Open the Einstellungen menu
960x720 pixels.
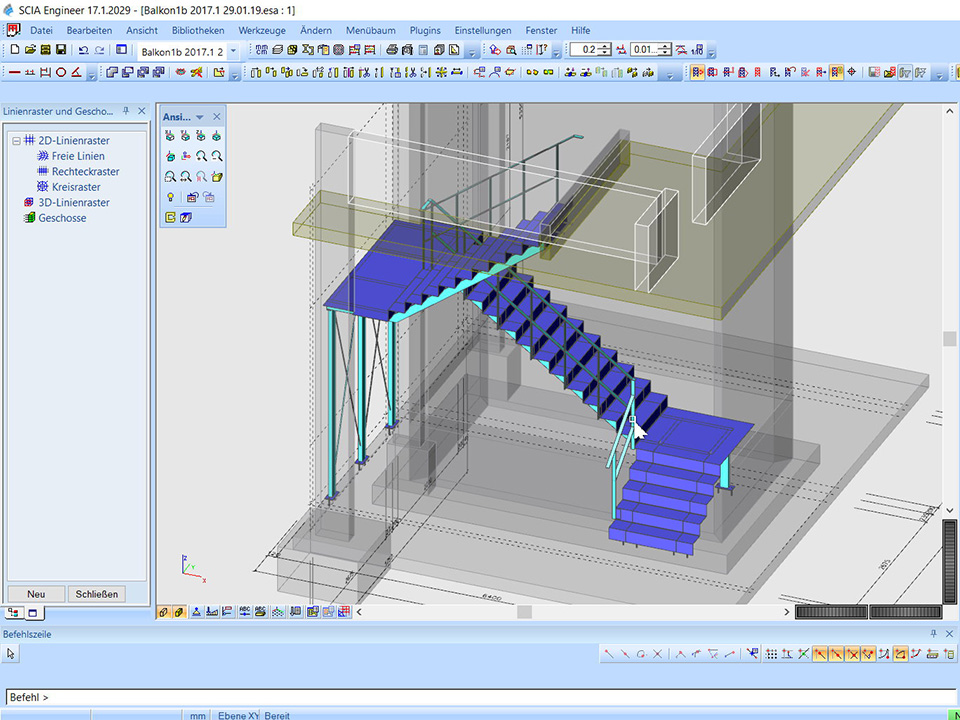click(x=482, y=31)
